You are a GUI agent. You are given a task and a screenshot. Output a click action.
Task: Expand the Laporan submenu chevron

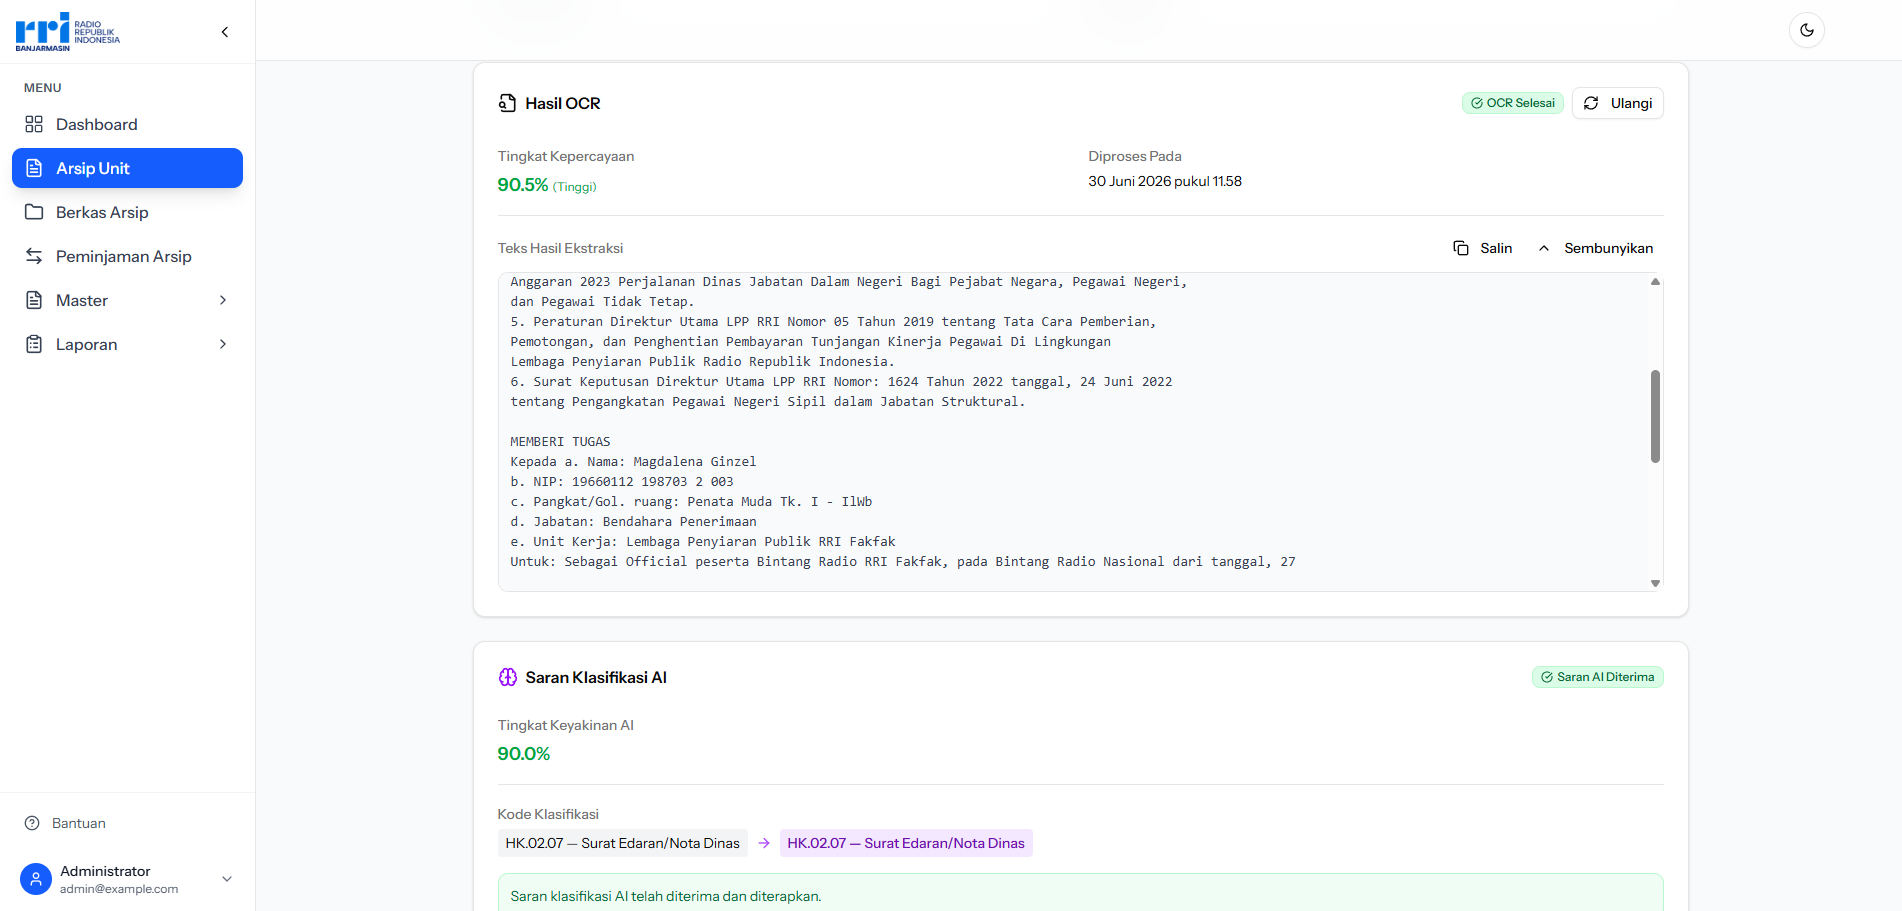223,344
